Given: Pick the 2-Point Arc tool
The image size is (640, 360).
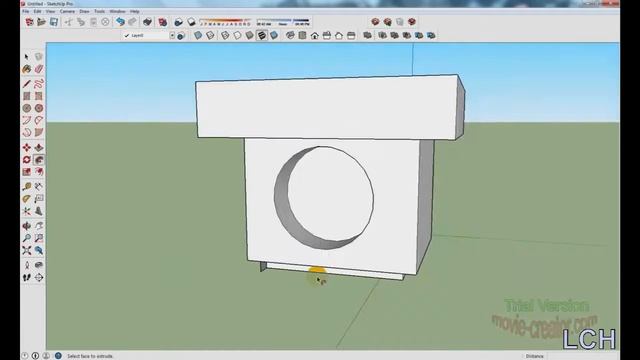Looking at the screenshot, I should pos(39,120).
